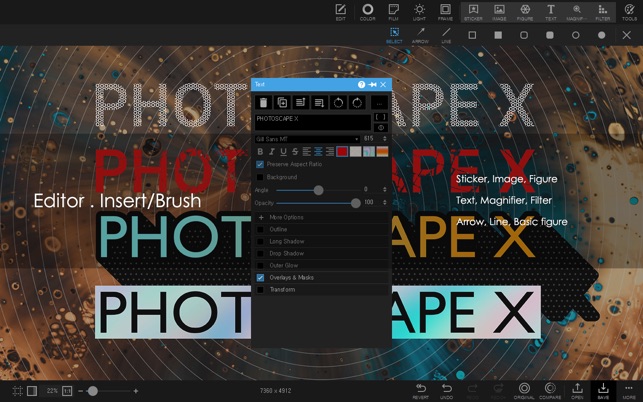643x402 pixels.
Task: Pick the filled rounded rectangle shape
Action: point(550,35)
